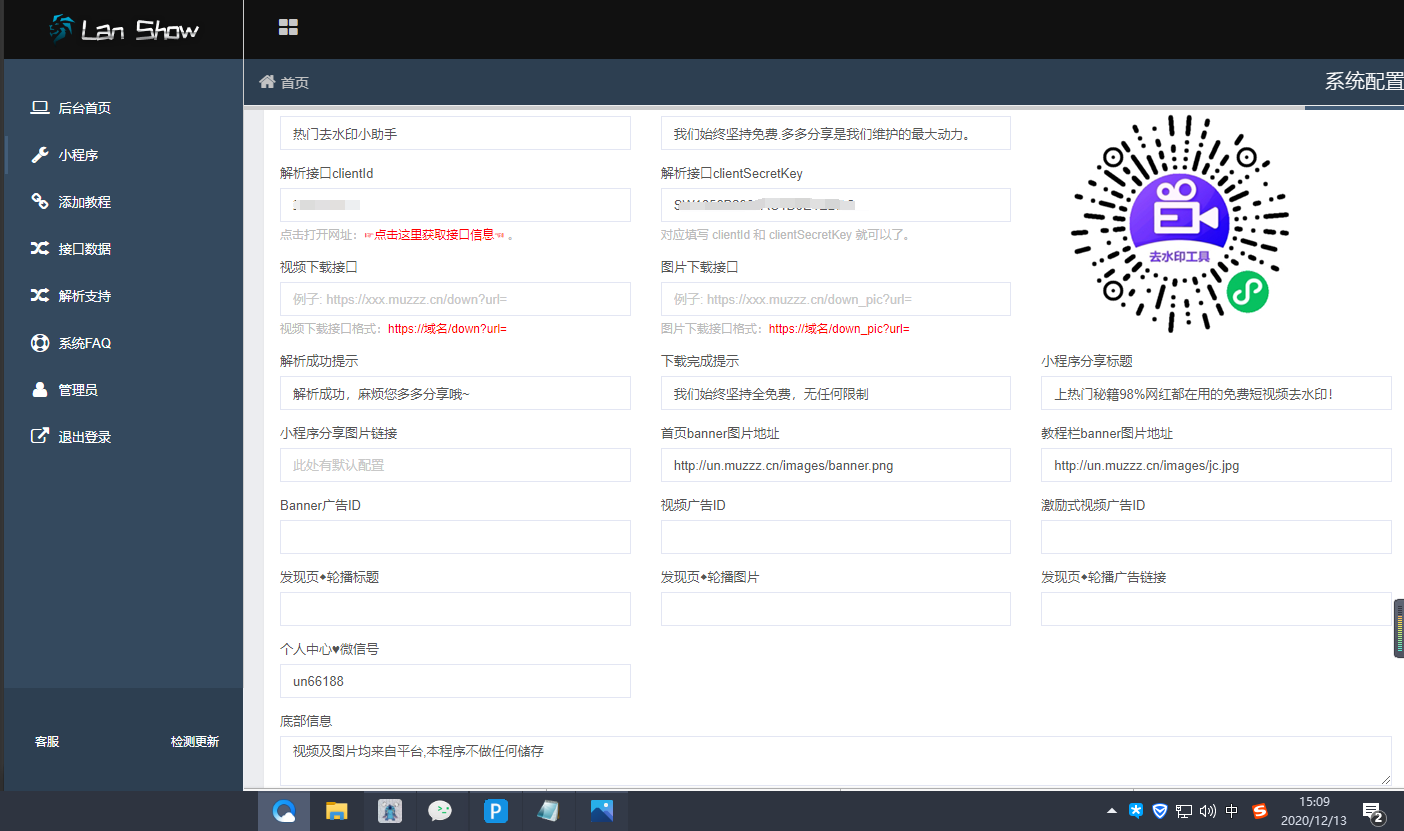Click the 发现页轮播图片 input field
The image size is (1404, 831).
click(836, 609)
